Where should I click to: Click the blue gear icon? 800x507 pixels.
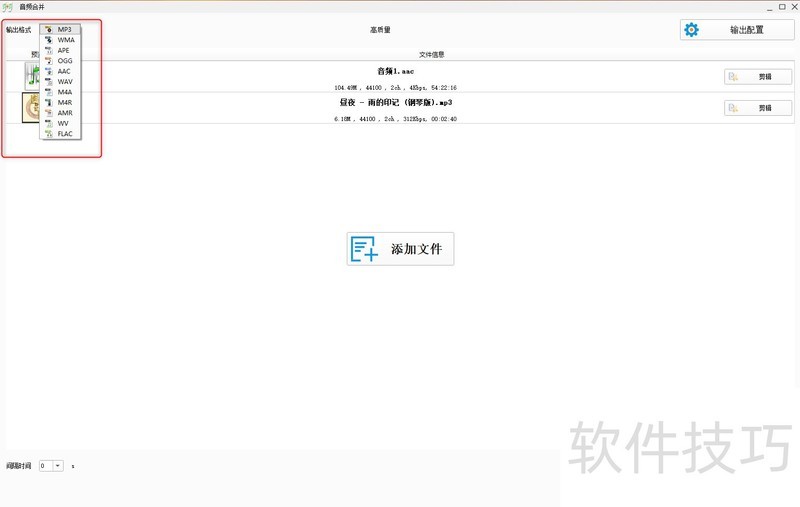[691, 30]
